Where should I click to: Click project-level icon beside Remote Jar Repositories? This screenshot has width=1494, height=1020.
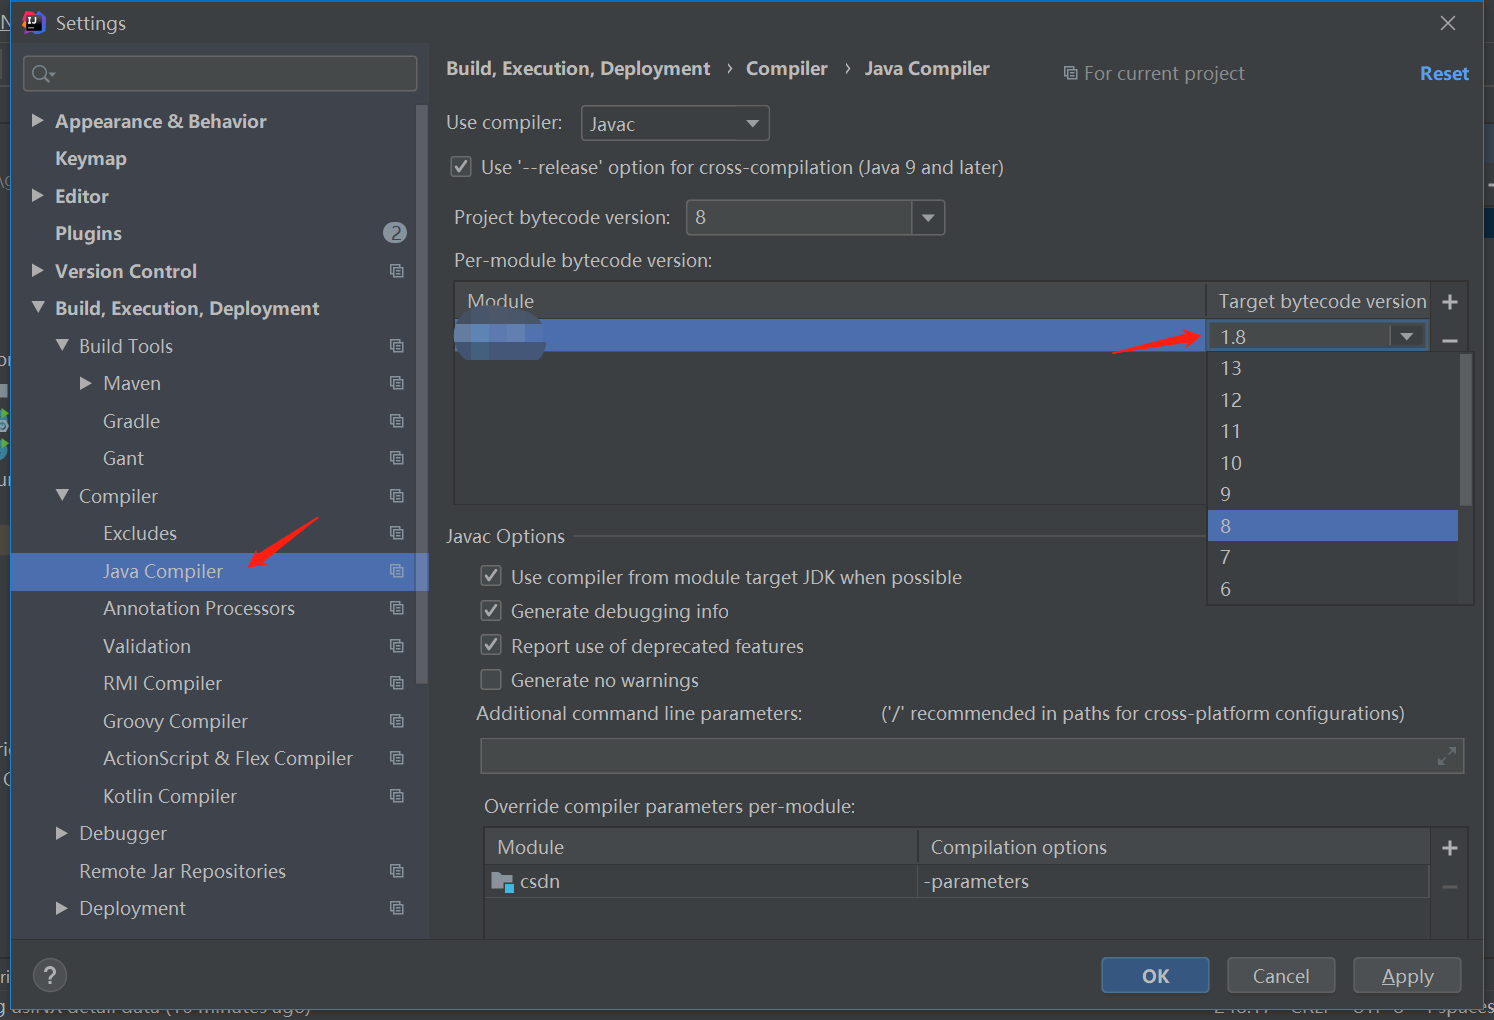click(x=397, y=871)
